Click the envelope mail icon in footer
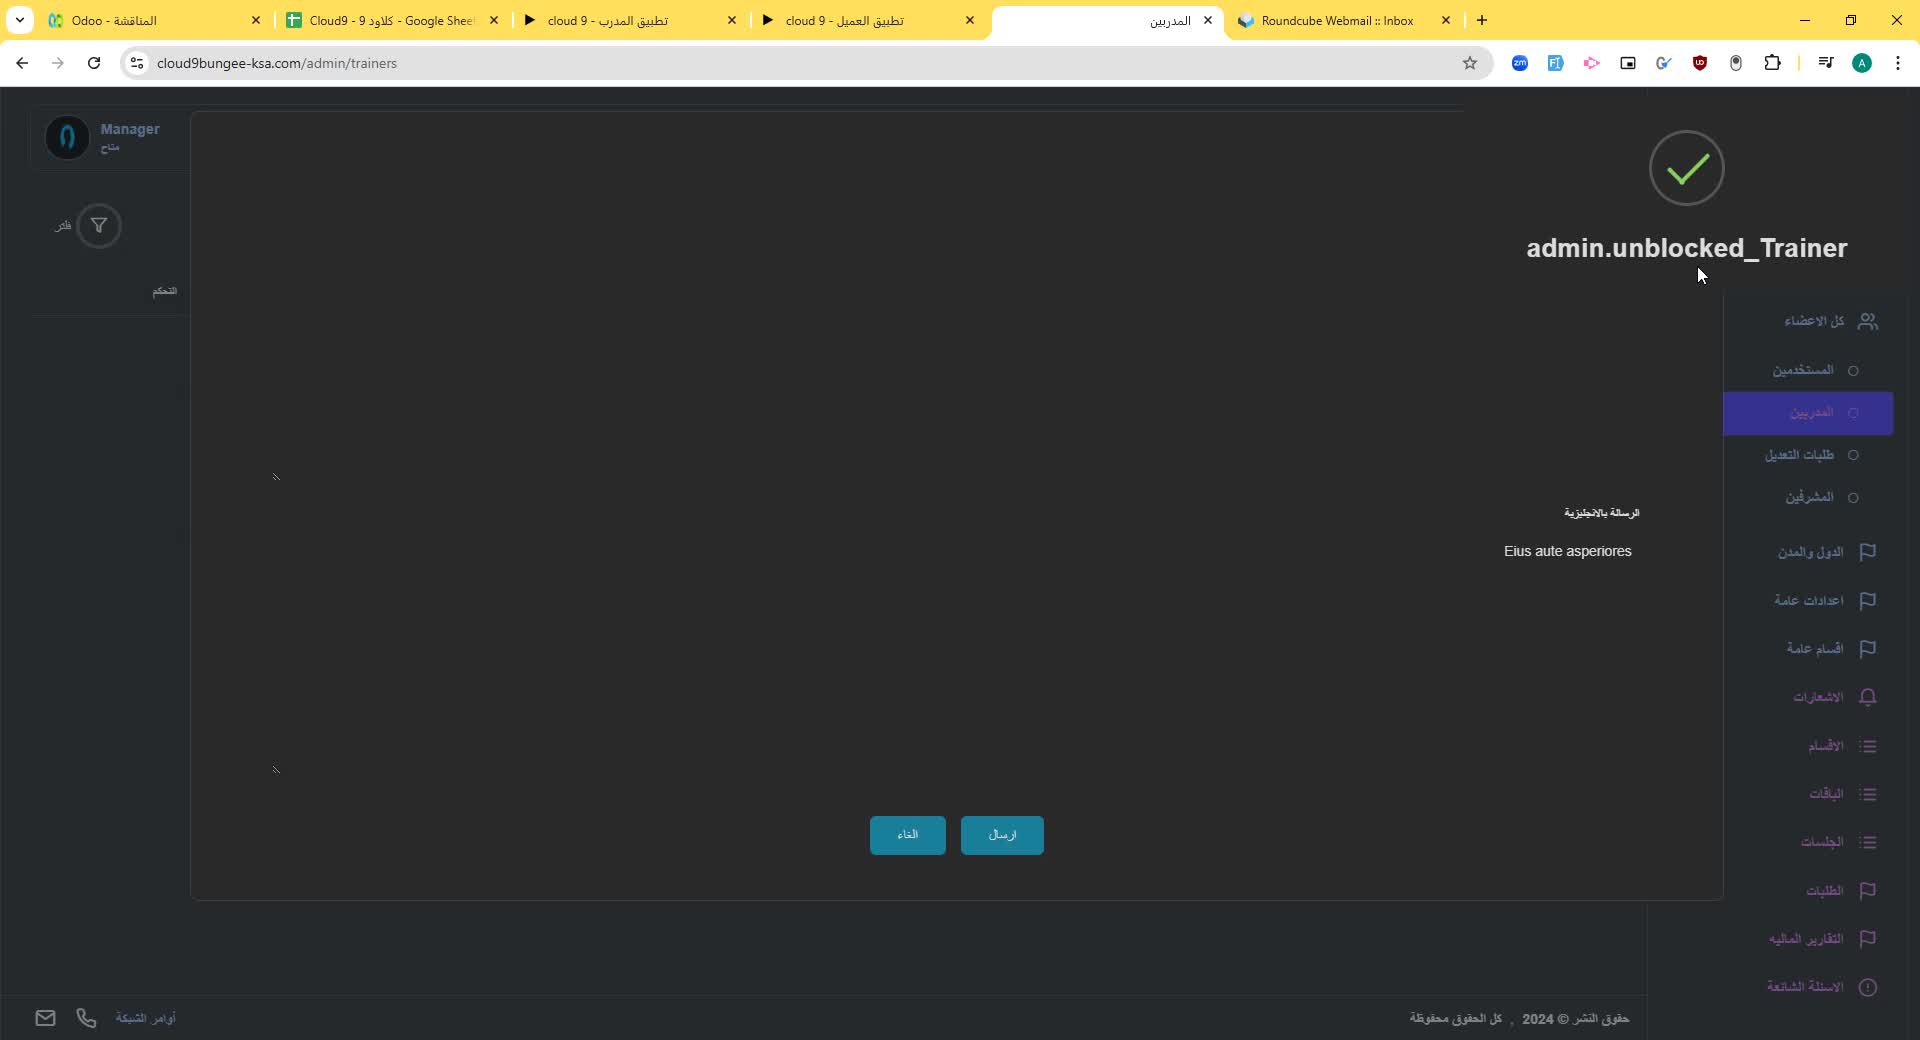Screen dimensions: 1920x1040 click(x=45, y=1018)
